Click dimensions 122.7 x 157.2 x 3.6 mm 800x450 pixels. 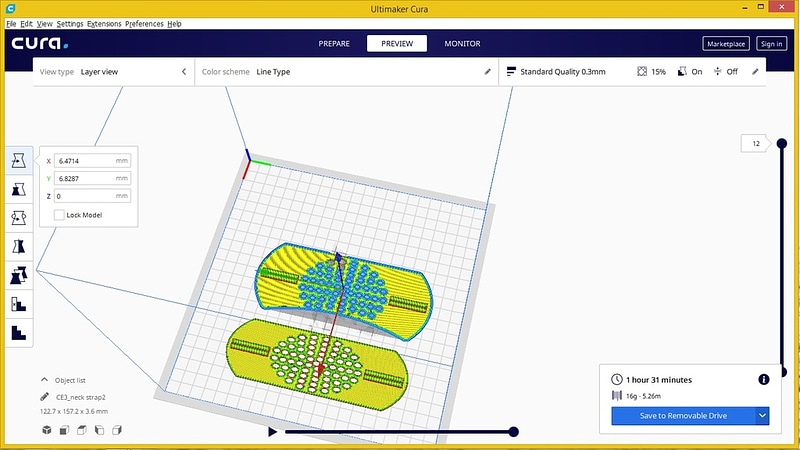[74, 411]
